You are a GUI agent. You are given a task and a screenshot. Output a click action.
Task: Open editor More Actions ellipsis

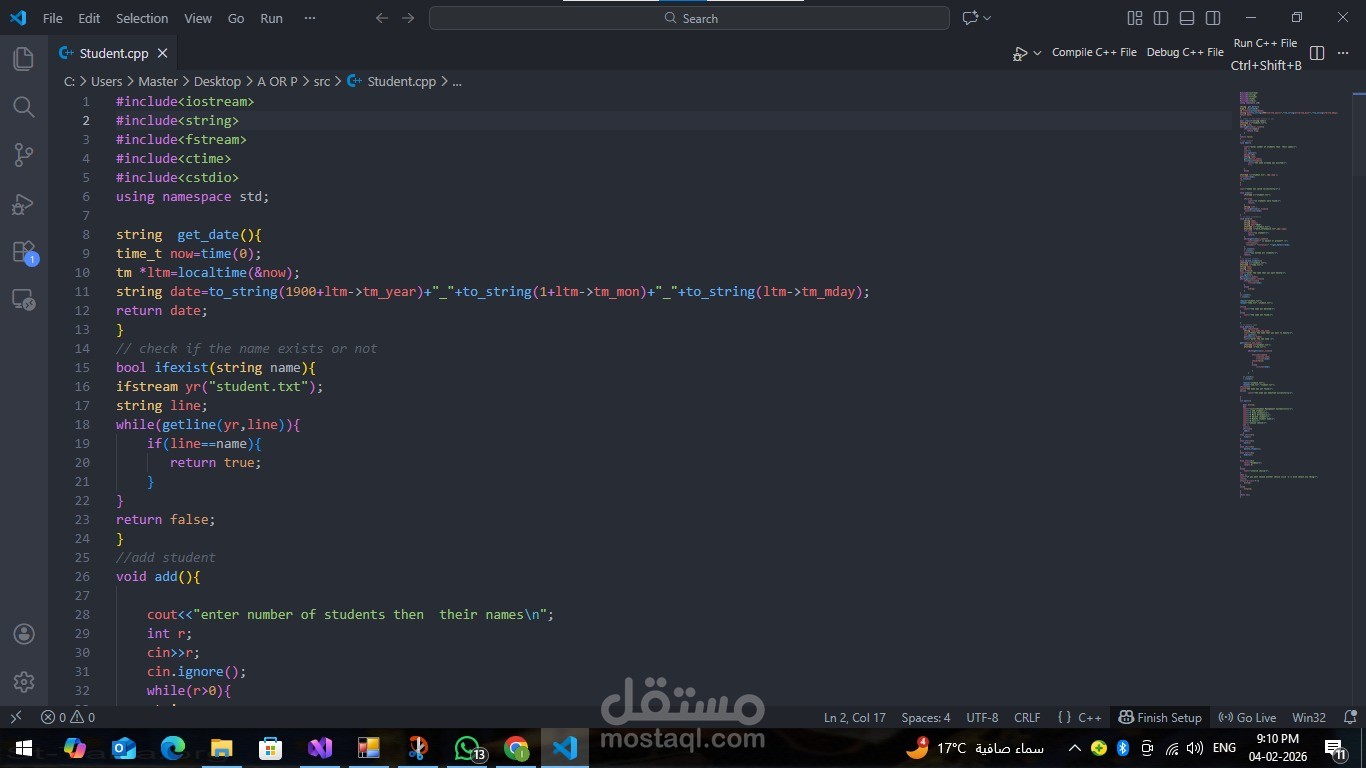1344,53
